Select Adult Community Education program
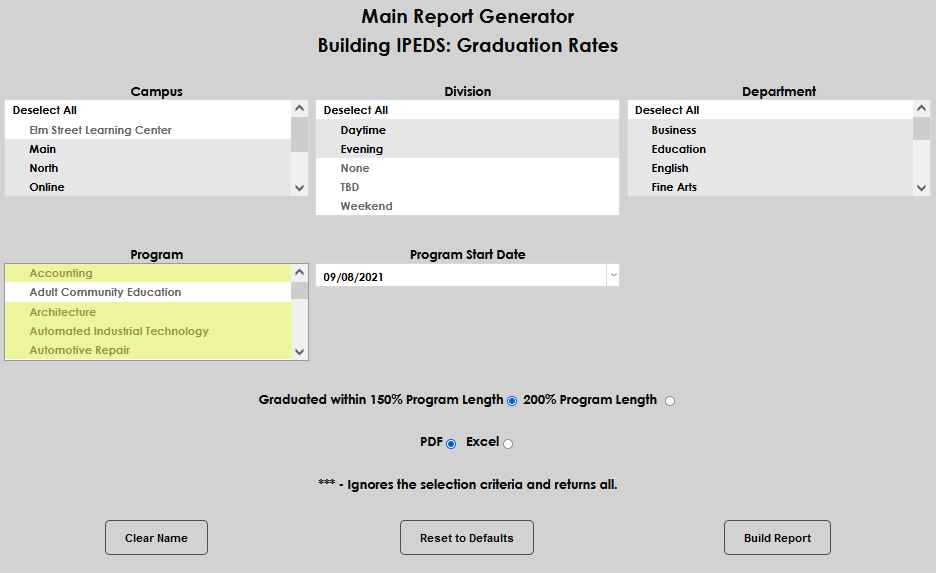936x573 pixels. pyautogui.click(x=105, y=293)
